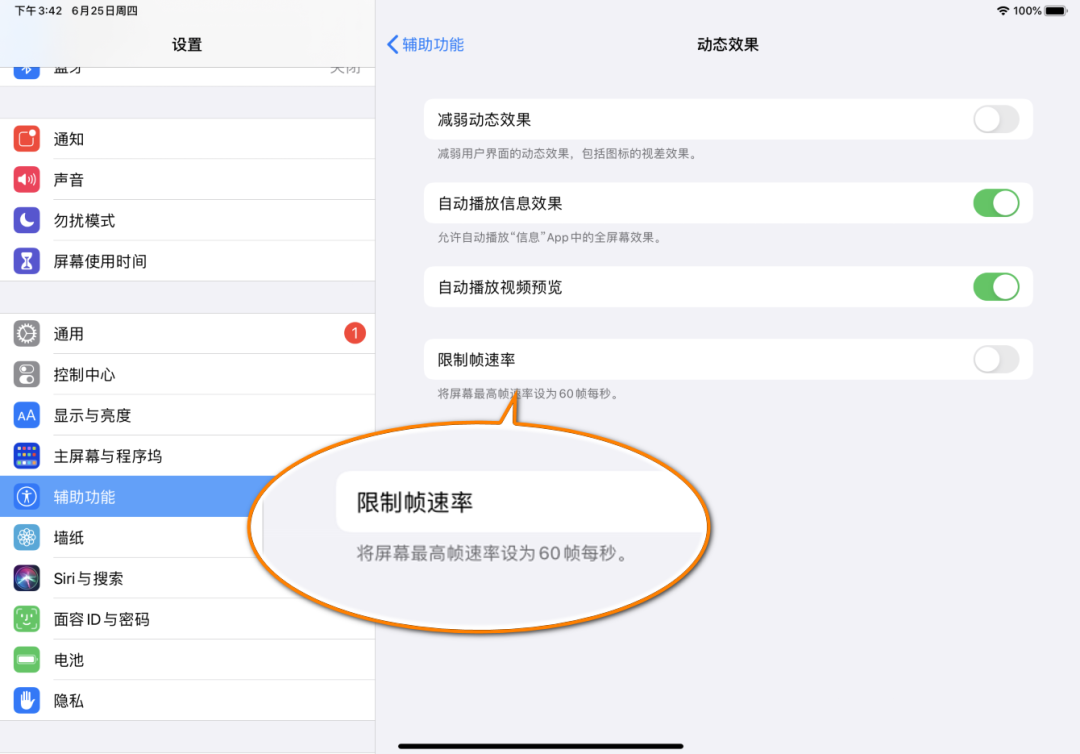Open Wallpaper (墙纸) settings row
The height and width of the screenshot is (754, 1080).
pos(27,538)
